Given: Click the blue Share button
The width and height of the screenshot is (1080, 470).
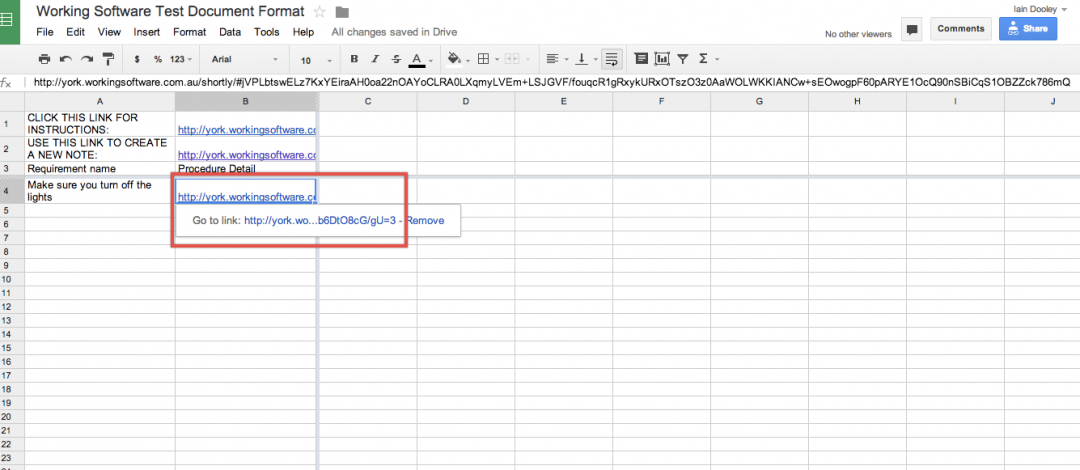Looking at the screenshot, I should tap(1028, 29).
